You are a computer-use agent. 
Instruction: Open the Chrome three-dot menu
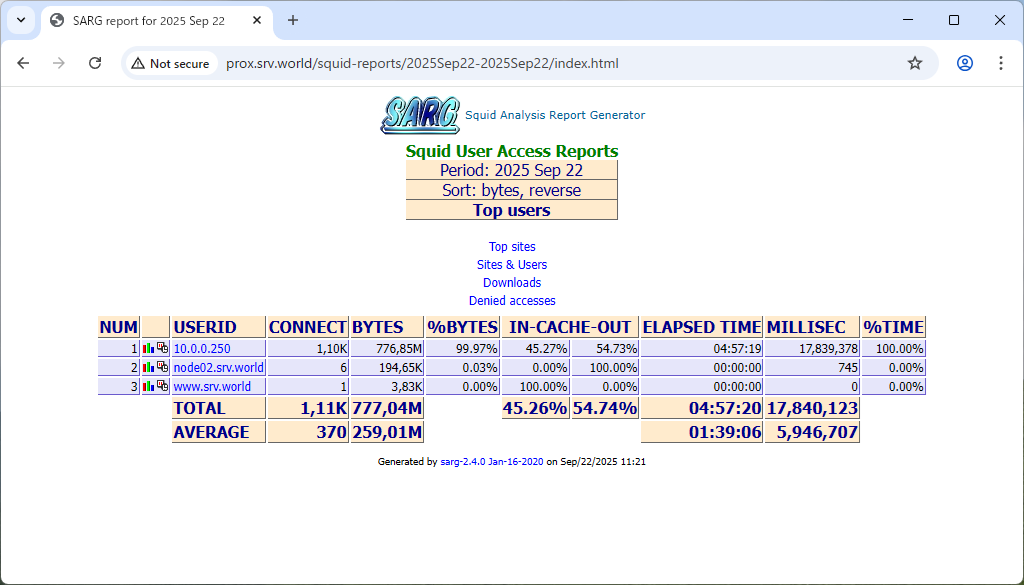point(1001,63)
